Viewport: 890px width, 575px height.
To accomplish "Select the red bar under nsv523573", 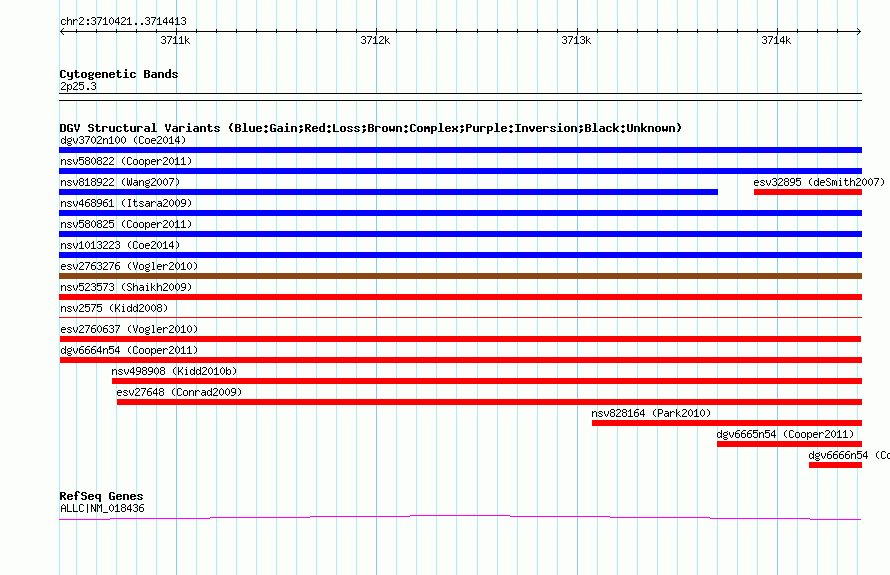I will (460, 297).
